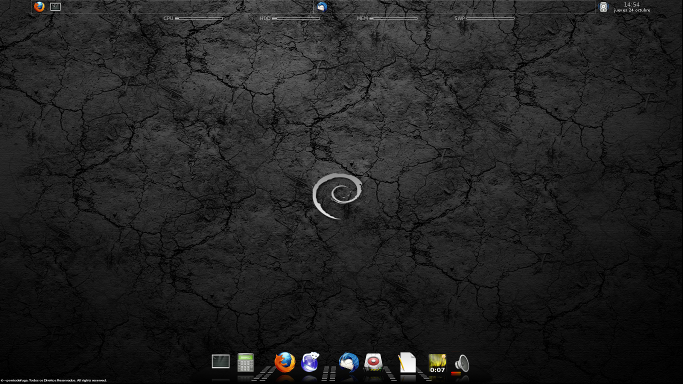Click the music player showing 0:07
683x384 pixels.
pos(437,363)
